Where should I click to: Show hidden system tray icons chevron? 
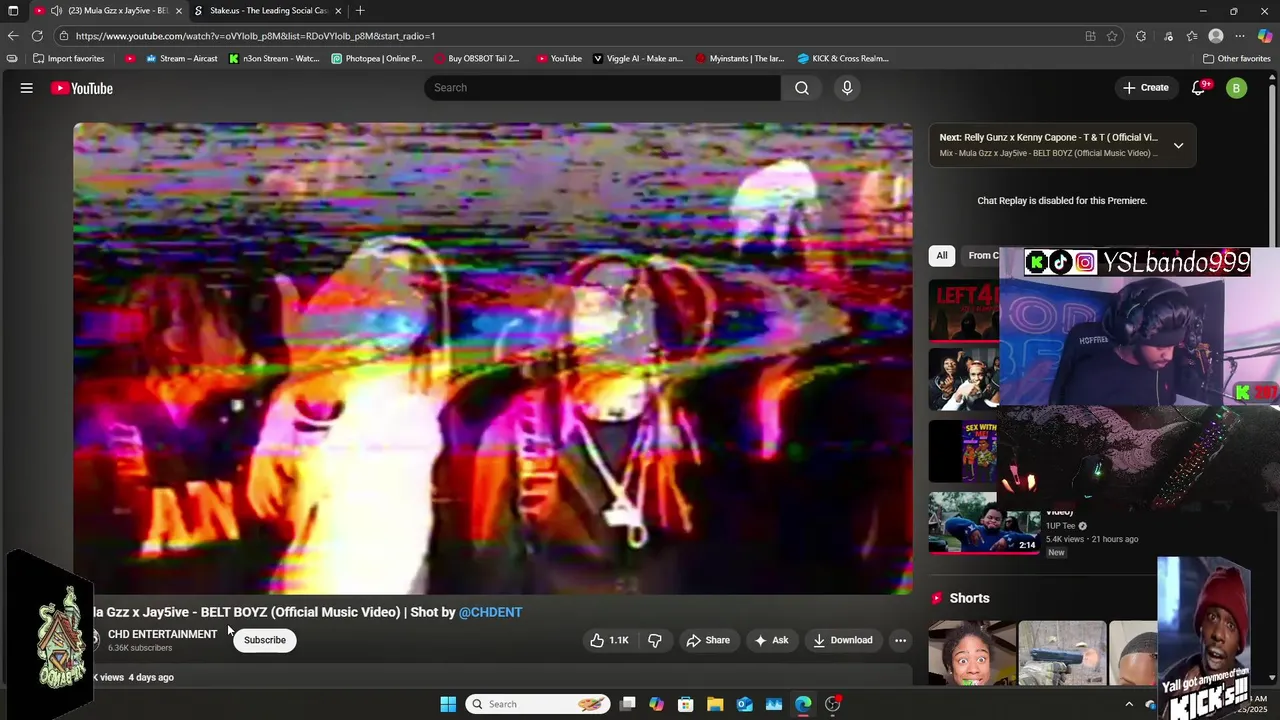pyautogui.click(x=1129, y=704)
